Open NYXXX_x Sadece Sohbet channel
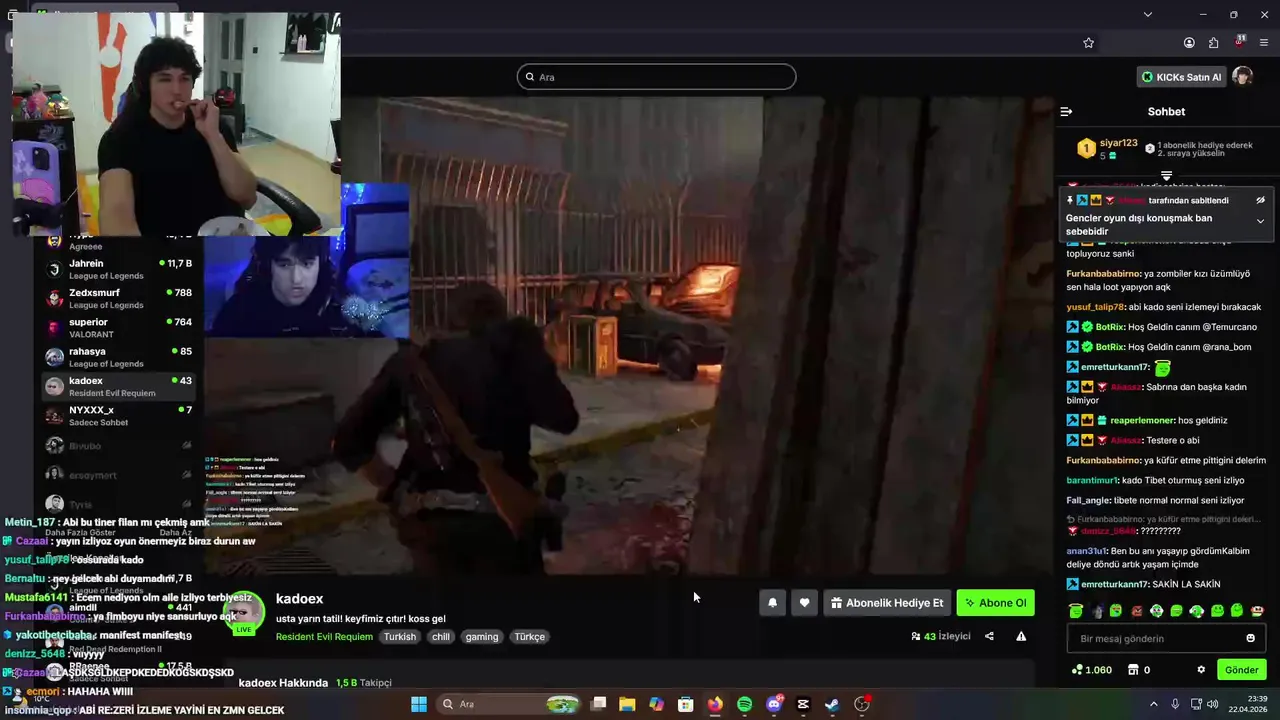The image size is (1280, 720). 118,415
